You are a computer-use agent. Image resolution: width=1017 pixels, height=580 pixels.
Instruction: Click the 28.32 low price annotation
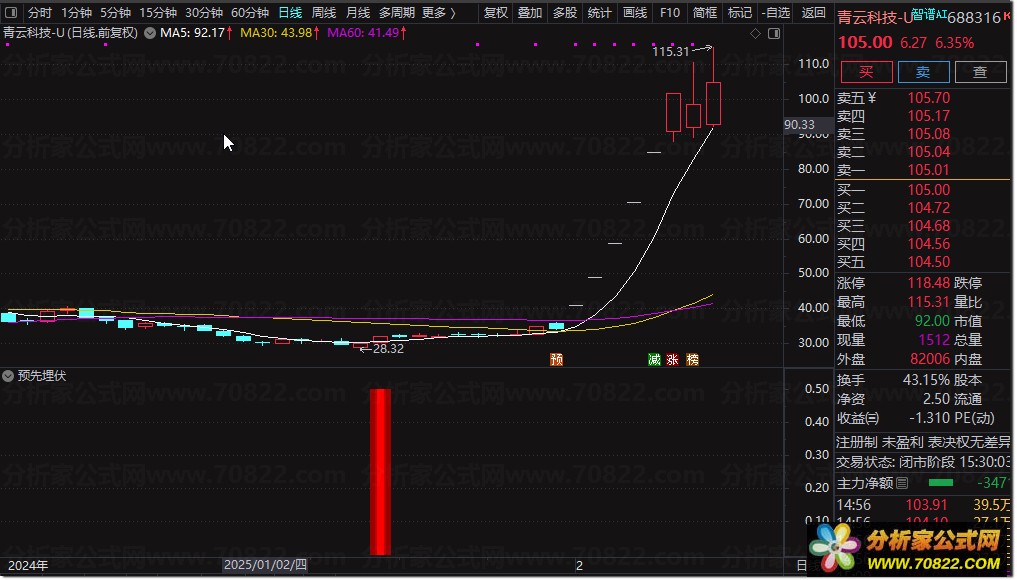(388, 349)
